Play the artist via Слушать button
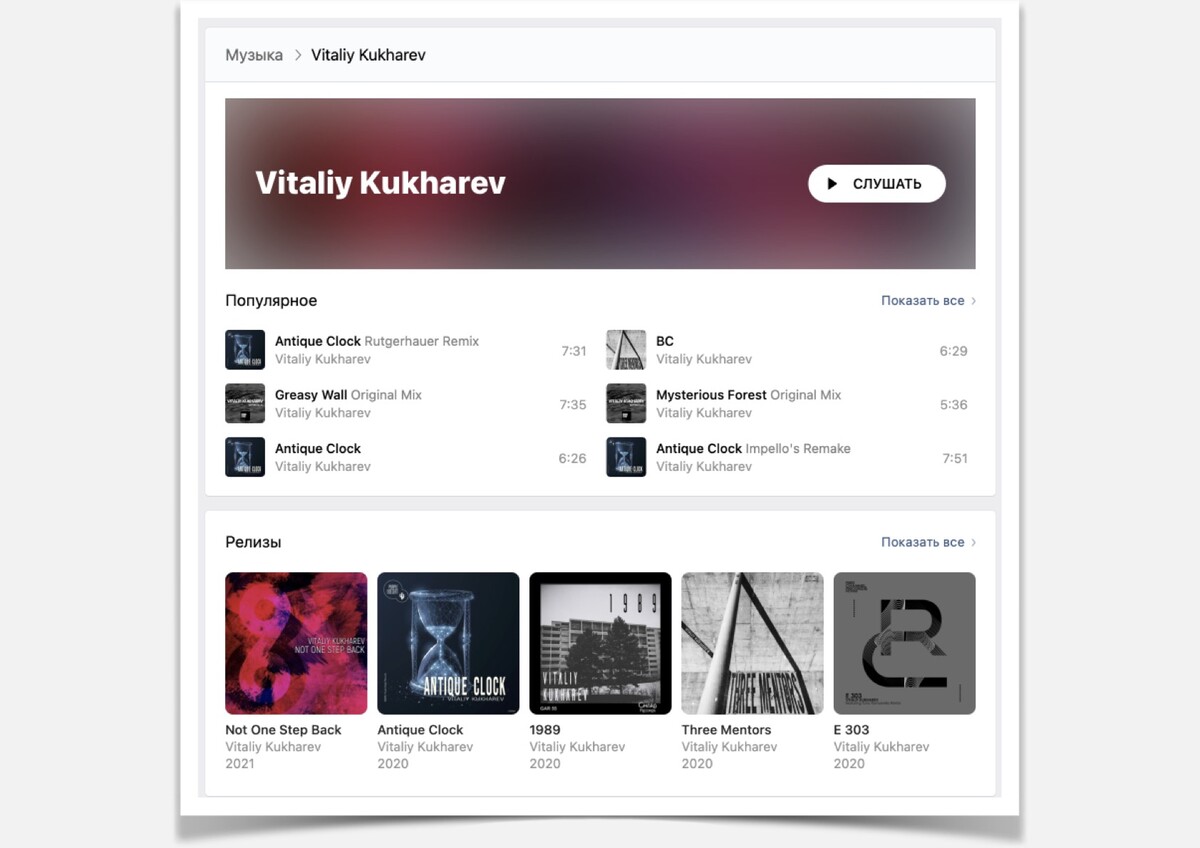Image resolution: width=1200 pixels, height=848 pixels. coord(876,184)
